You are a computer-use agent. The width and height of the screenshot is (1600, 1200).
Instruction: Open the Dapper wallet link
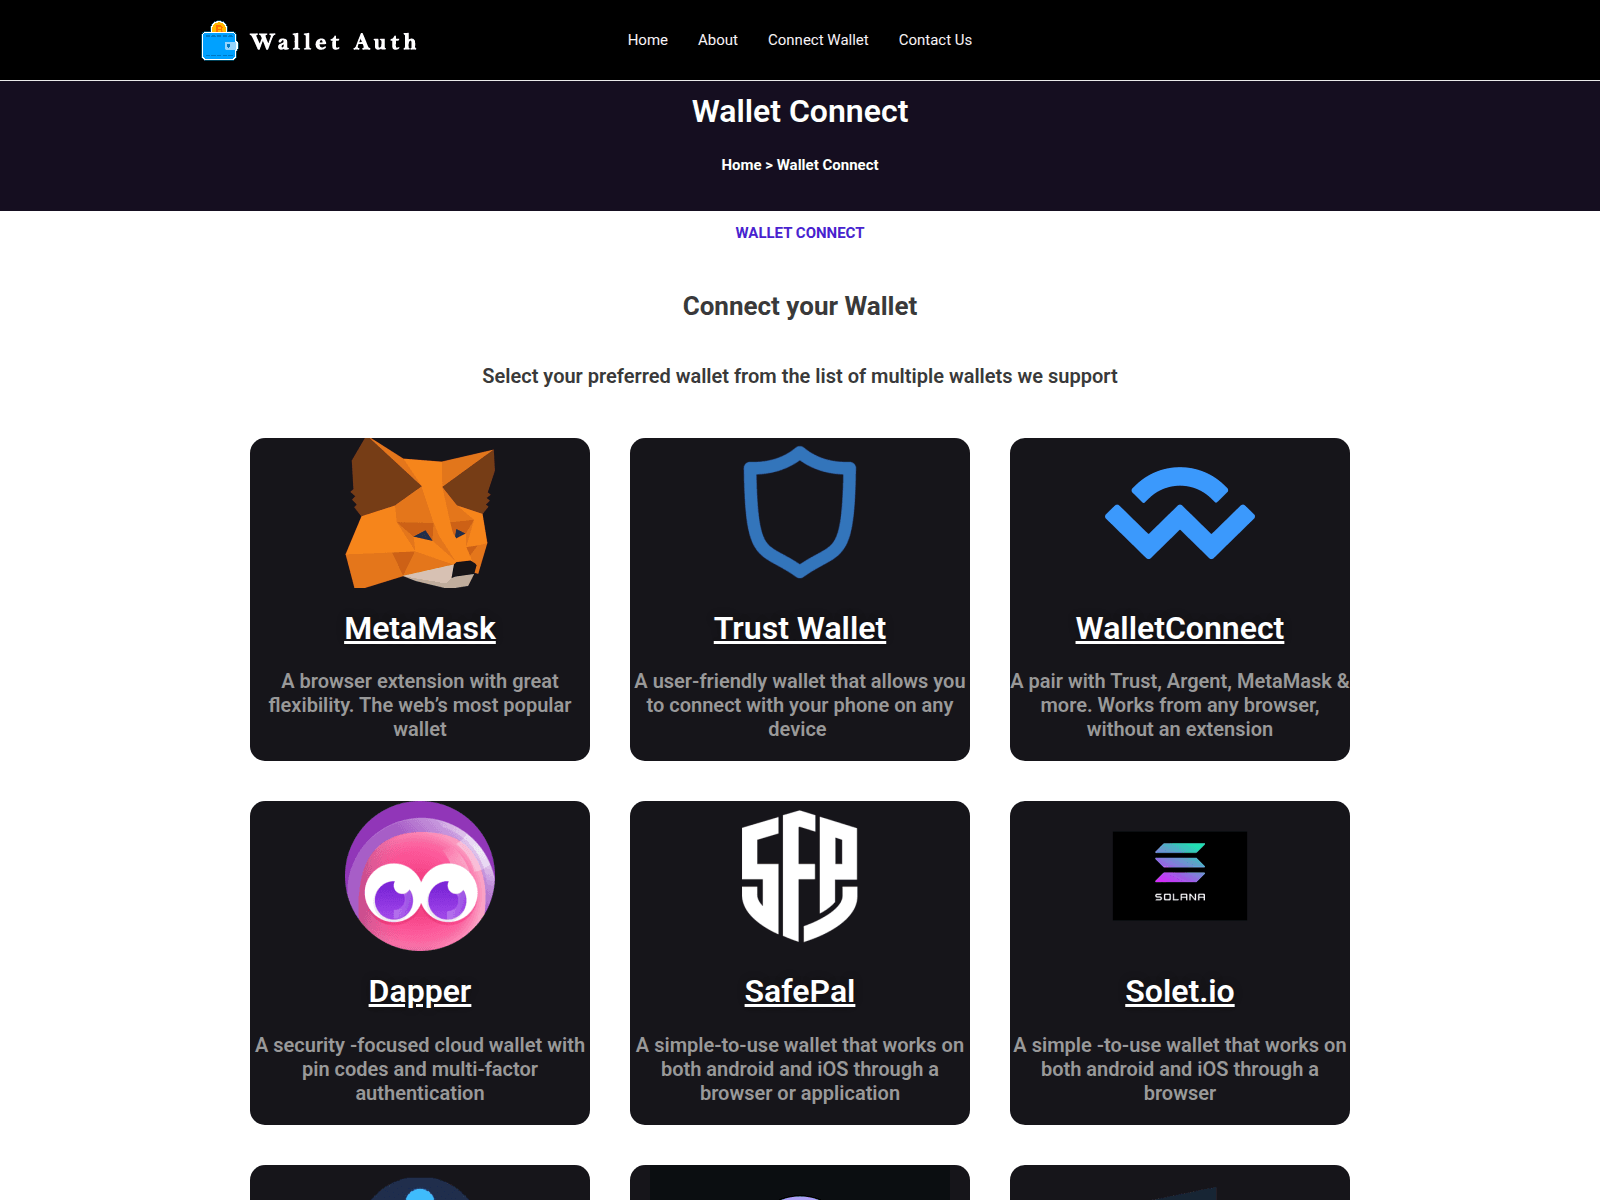pos(420,991)
